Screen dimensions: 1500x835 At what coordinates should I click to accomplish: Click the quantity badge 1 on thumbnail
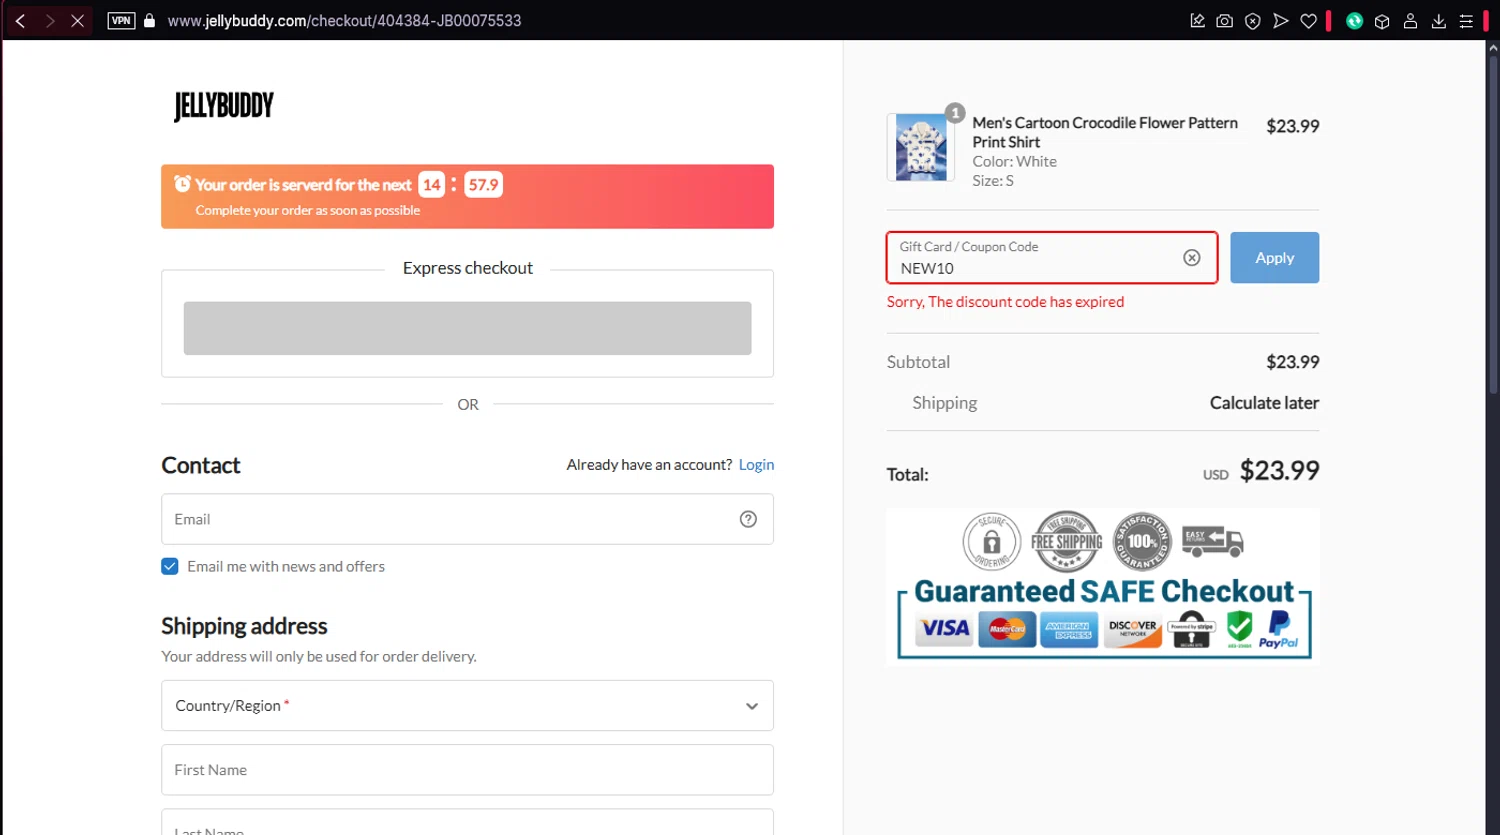(955, 113)
